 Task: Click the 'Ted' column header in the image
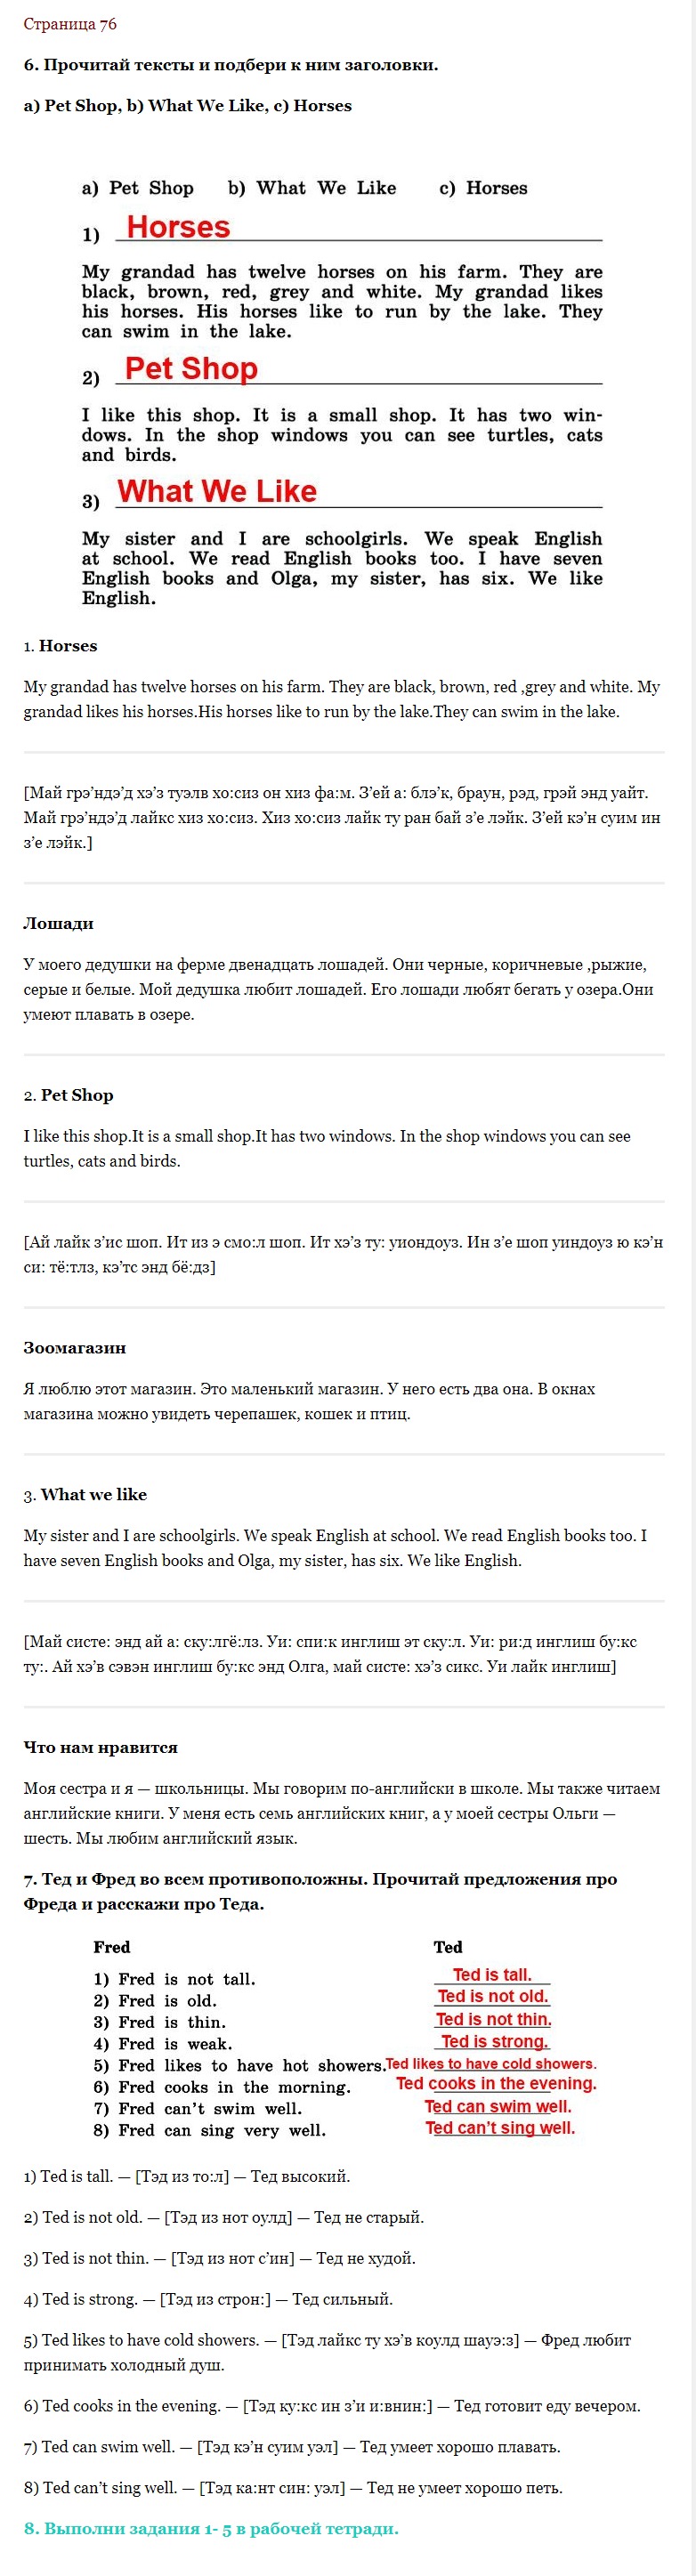click(448, 1947)
